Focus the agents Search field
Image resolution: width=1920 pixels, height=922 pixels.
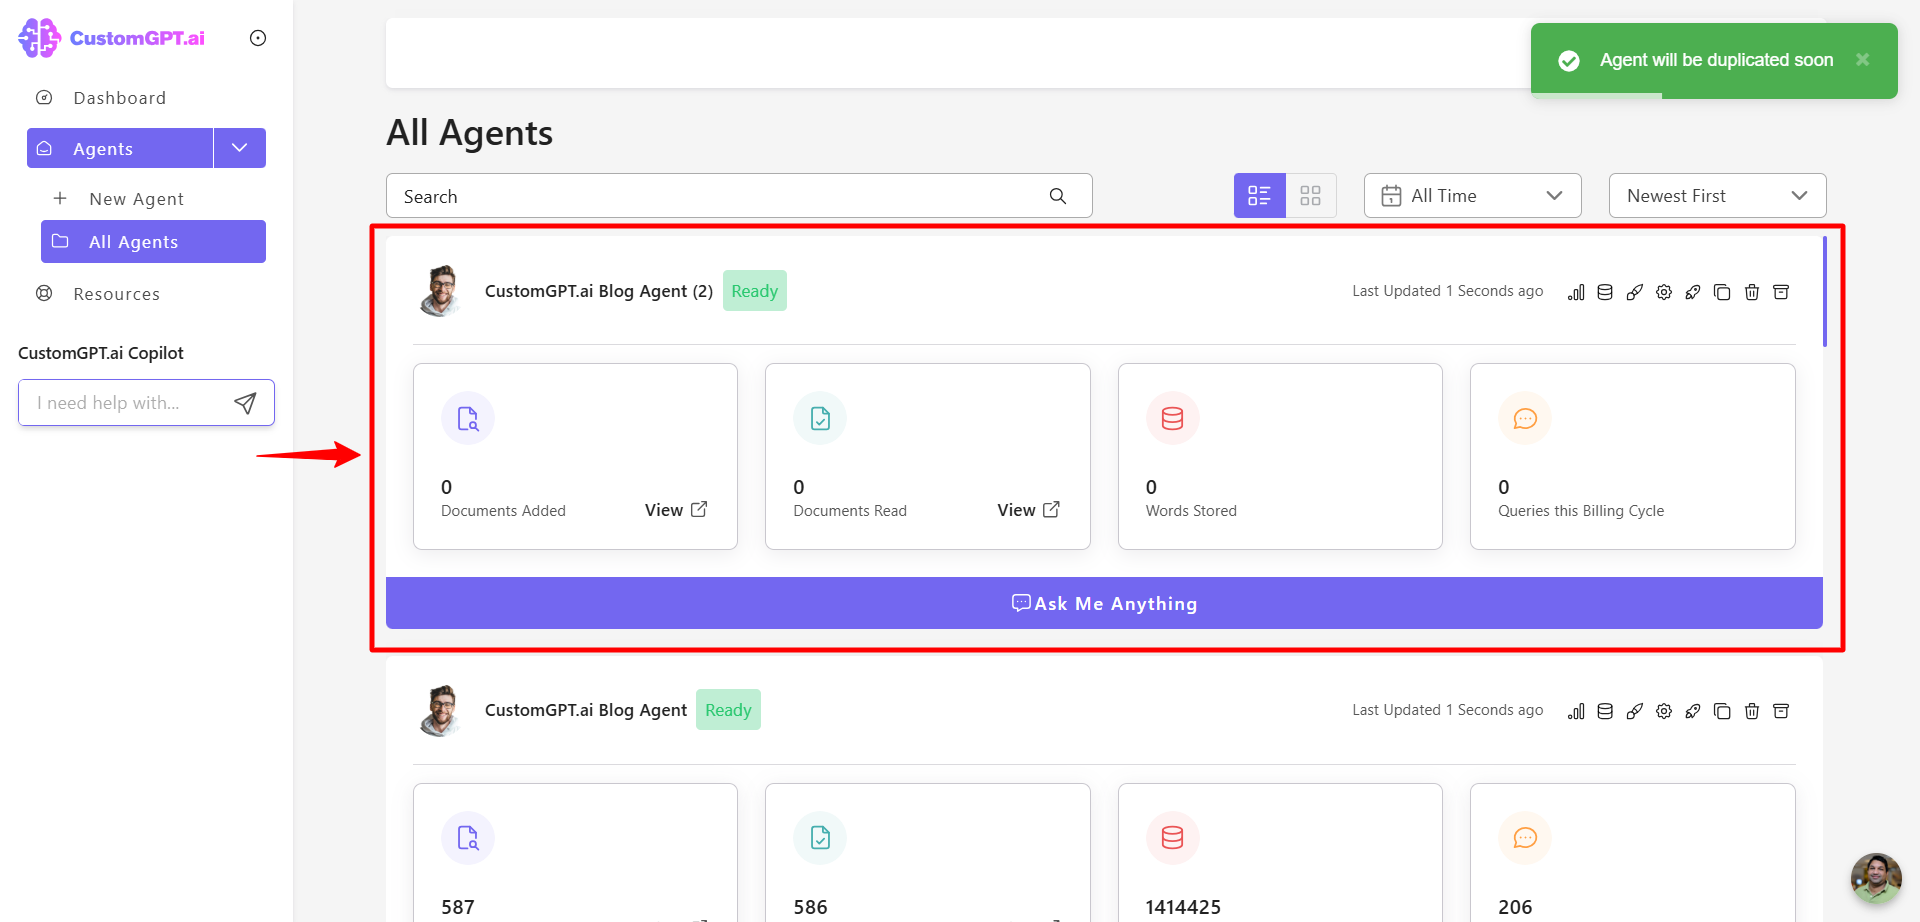pyautogui.click(x=739, y=196)
